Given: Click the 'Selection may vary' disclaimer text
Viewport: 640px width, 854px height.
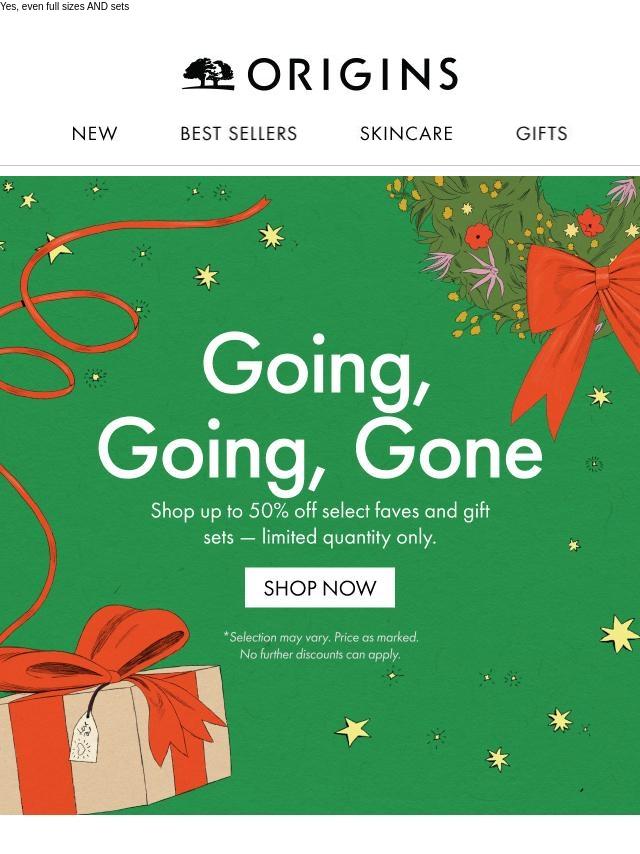Looking at the screenshot, I should coord(320,645).
